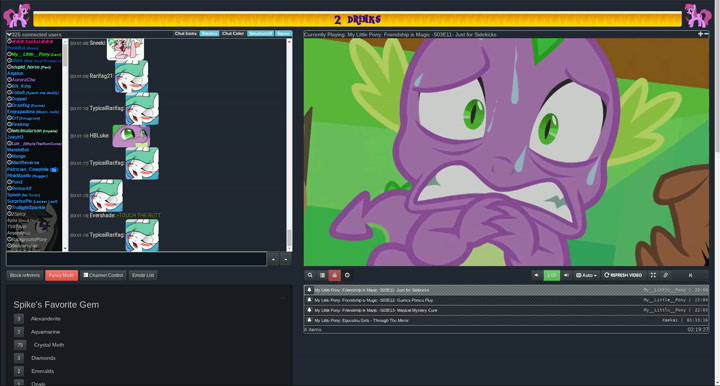Toggle the Emotes option
Viewport: 720px width, 386px height.
click(x=209, y=34)
